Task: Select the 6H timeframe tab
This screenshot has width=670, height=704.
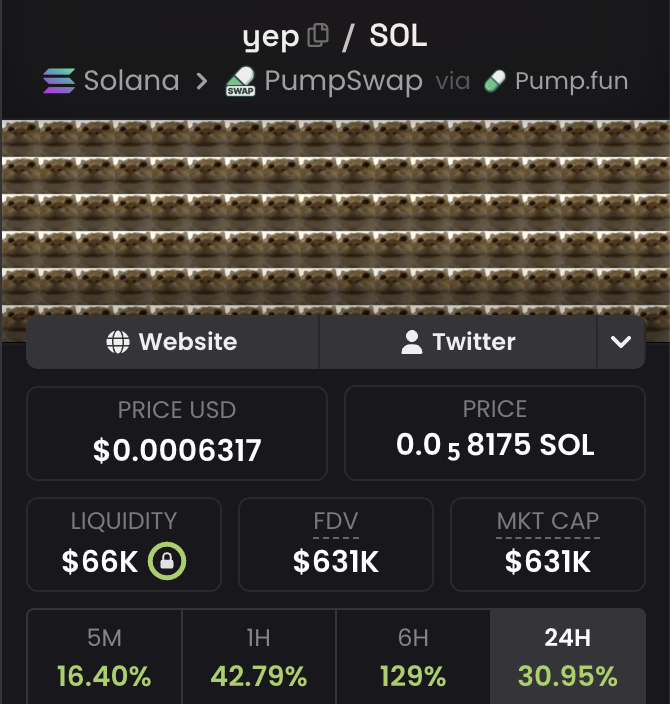Action: 413,656
